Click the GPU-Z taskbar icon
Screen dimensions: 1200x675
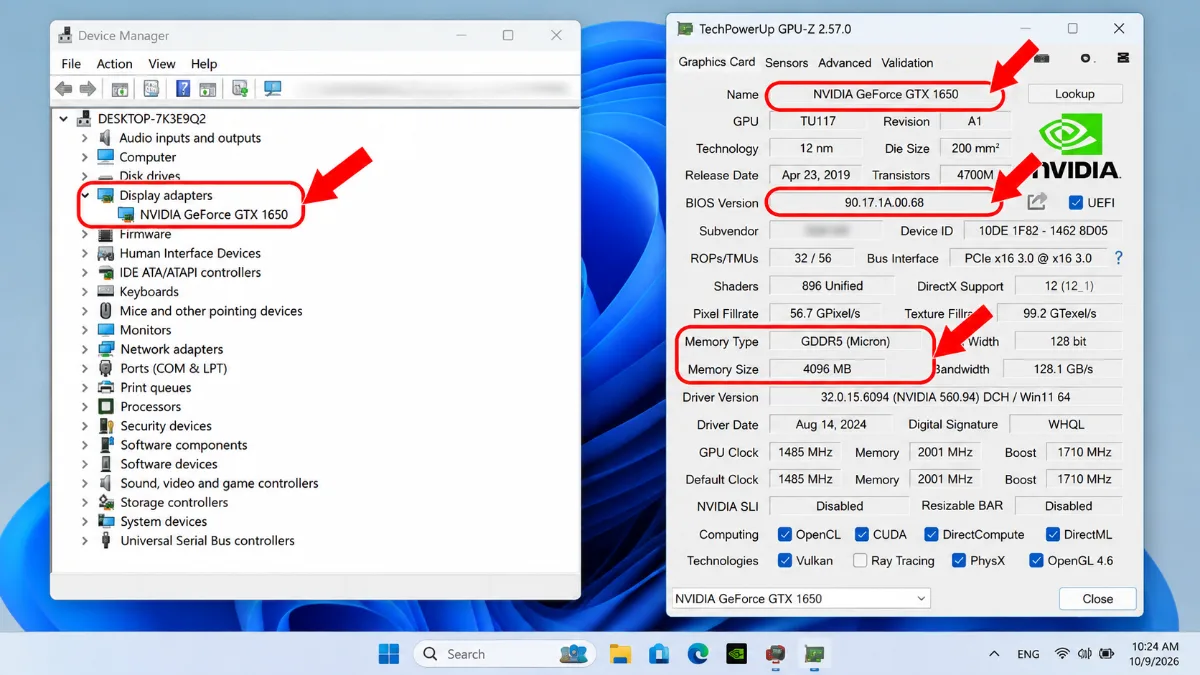tap(814, 654)
